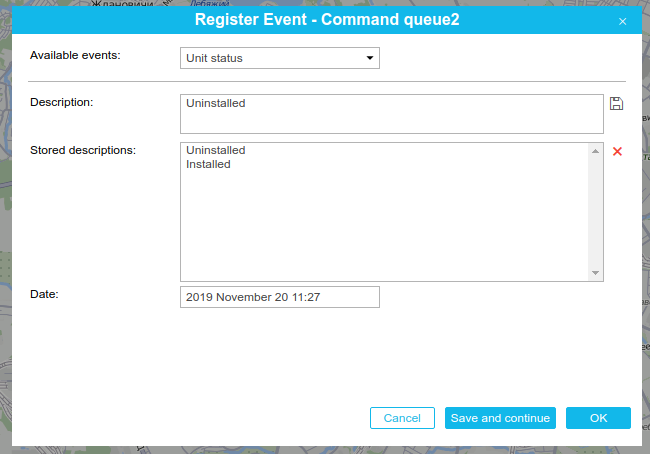Select "Installed" in stored descriptions list
Image resolution: width=650 pixels, height=454 pixels.
[x=209, y=164]
